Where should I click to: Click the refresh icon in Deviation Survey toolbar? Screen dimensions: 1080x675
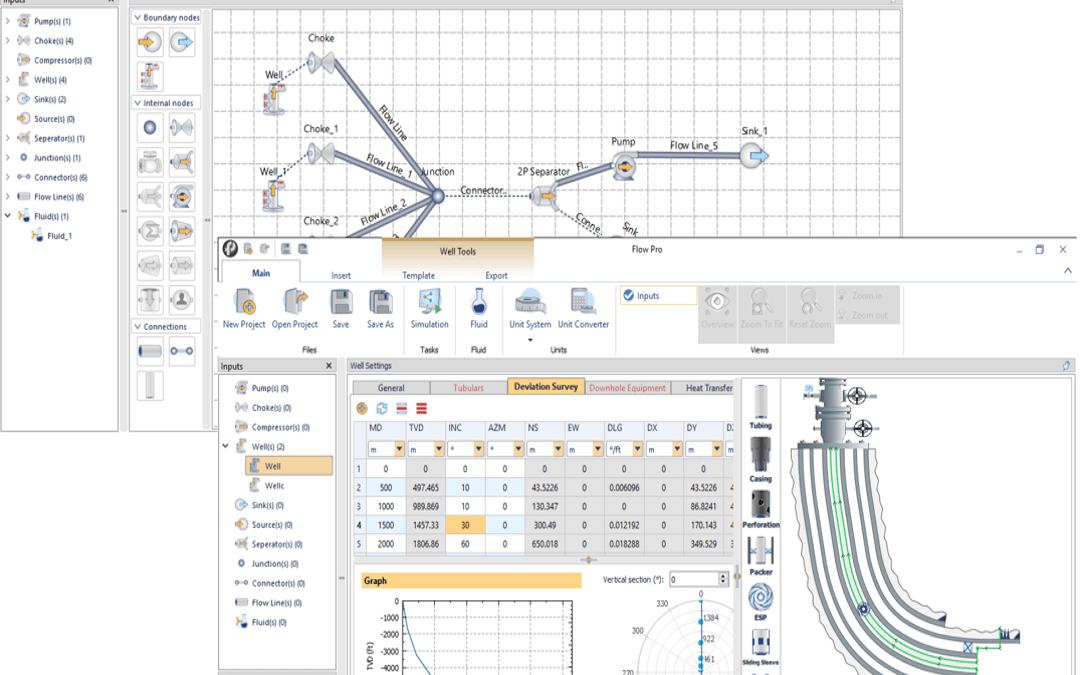tap(382, 408)
